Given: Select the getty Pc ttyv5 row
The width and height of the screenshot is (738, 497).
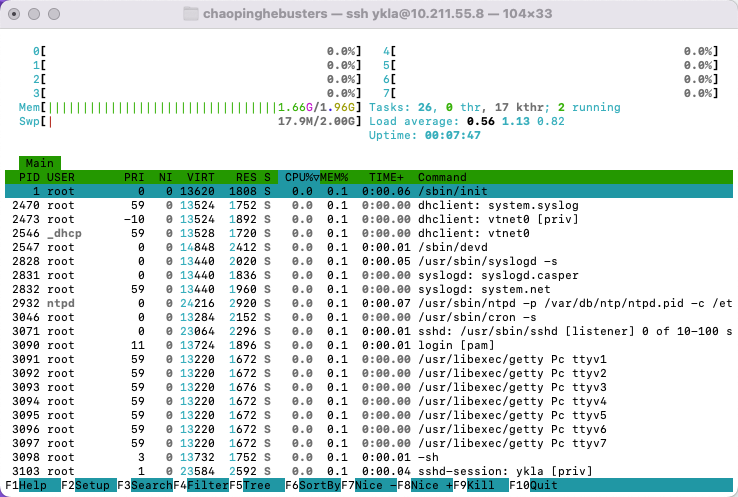Looking at the screenshot, I should click(x=369, y=415).
